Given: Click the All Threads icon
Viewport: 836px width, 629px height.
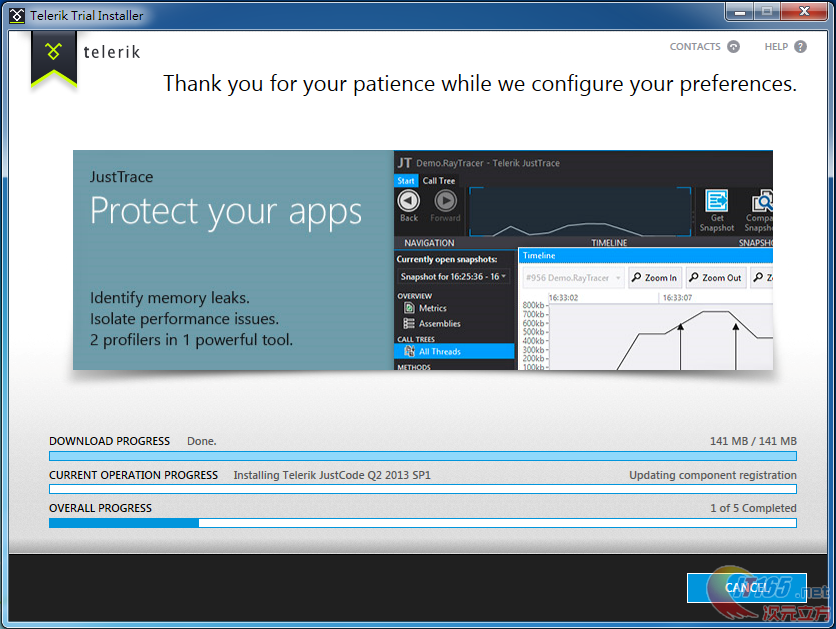Looking at the screenshot, I should 409,351.
